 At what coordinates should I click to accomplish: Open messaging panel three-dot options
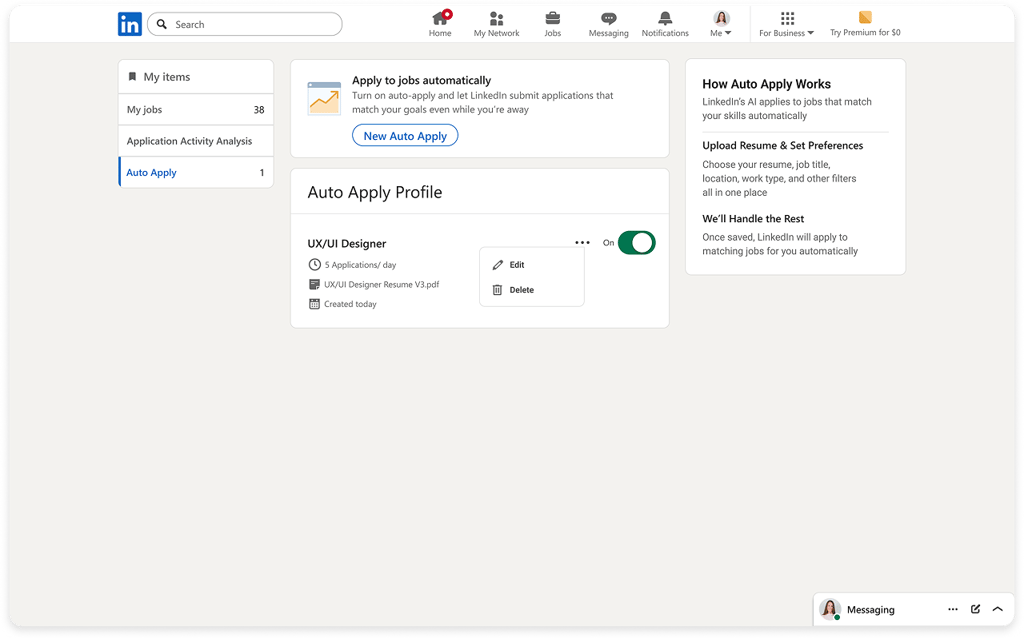pos(953,609)
